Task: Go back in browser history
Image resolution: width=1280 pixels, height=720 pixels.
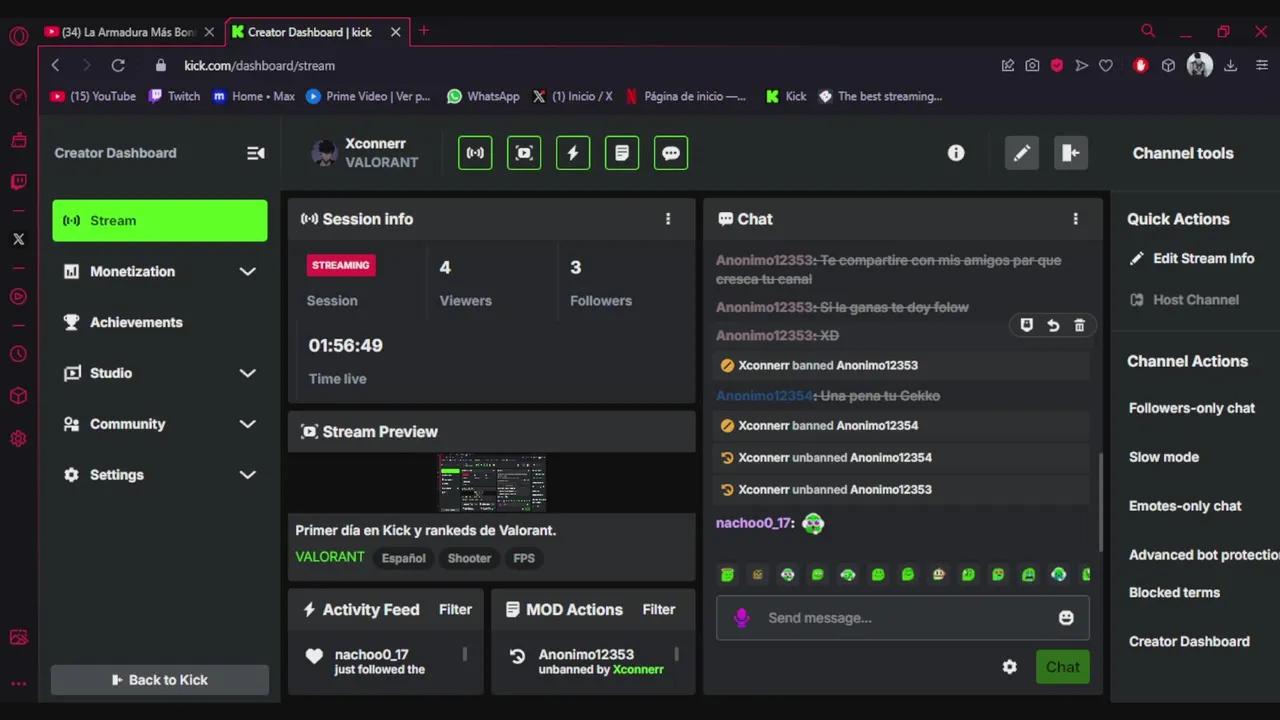Action: tap(56, 65)
